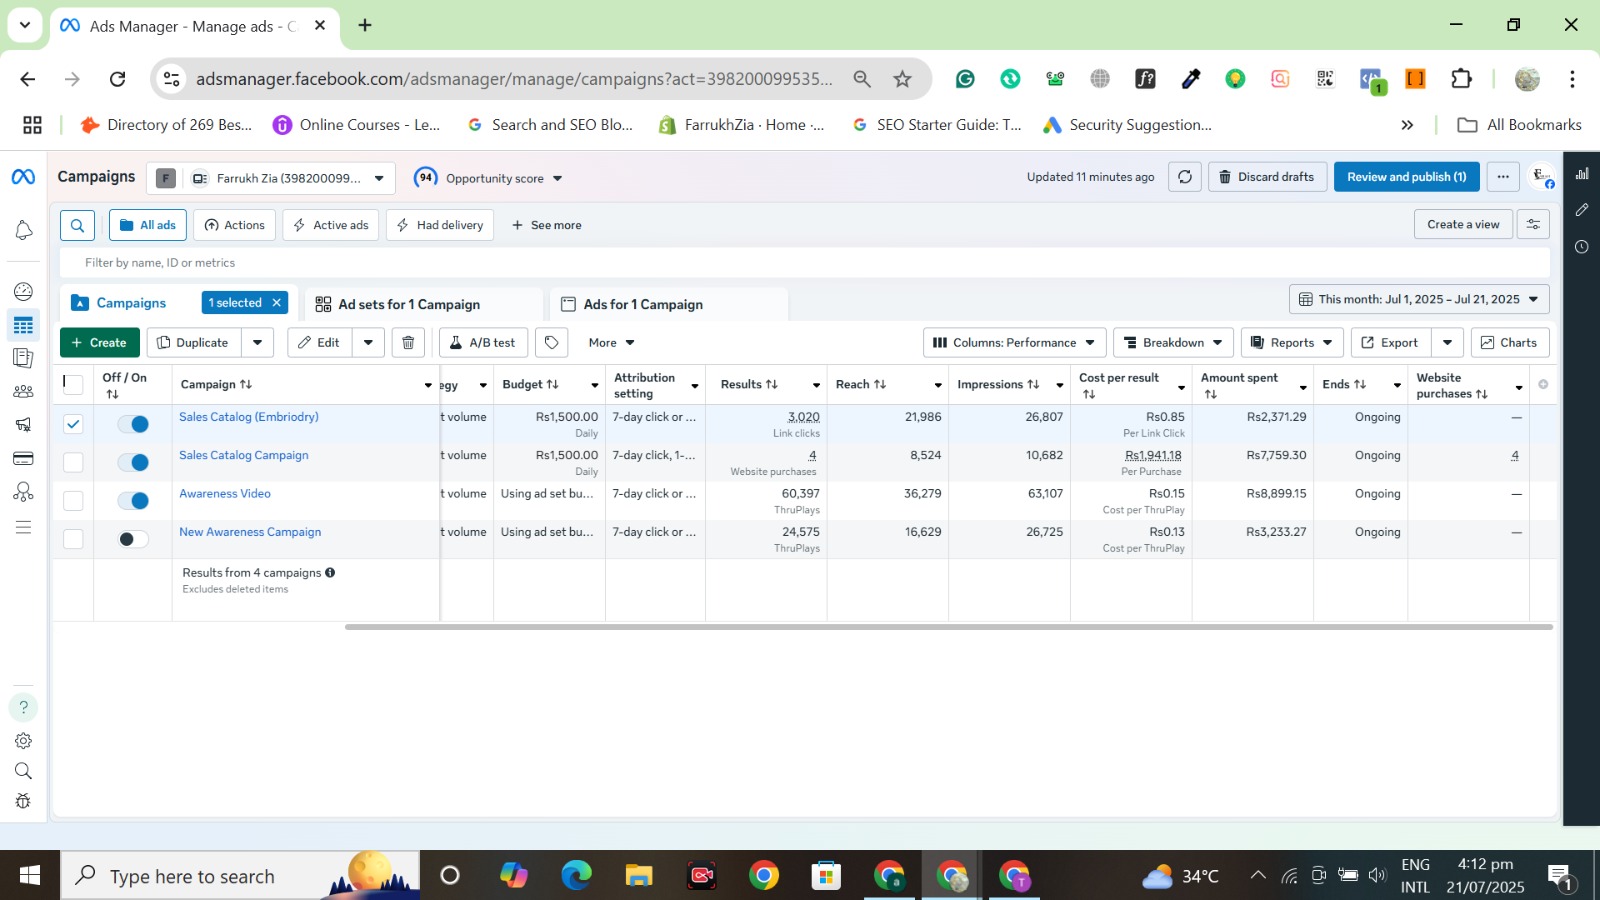Switch to Ad sets for 1 Campaign tab
The width and height of the screenshot is (1600, 900).
[x=423, y=304]
